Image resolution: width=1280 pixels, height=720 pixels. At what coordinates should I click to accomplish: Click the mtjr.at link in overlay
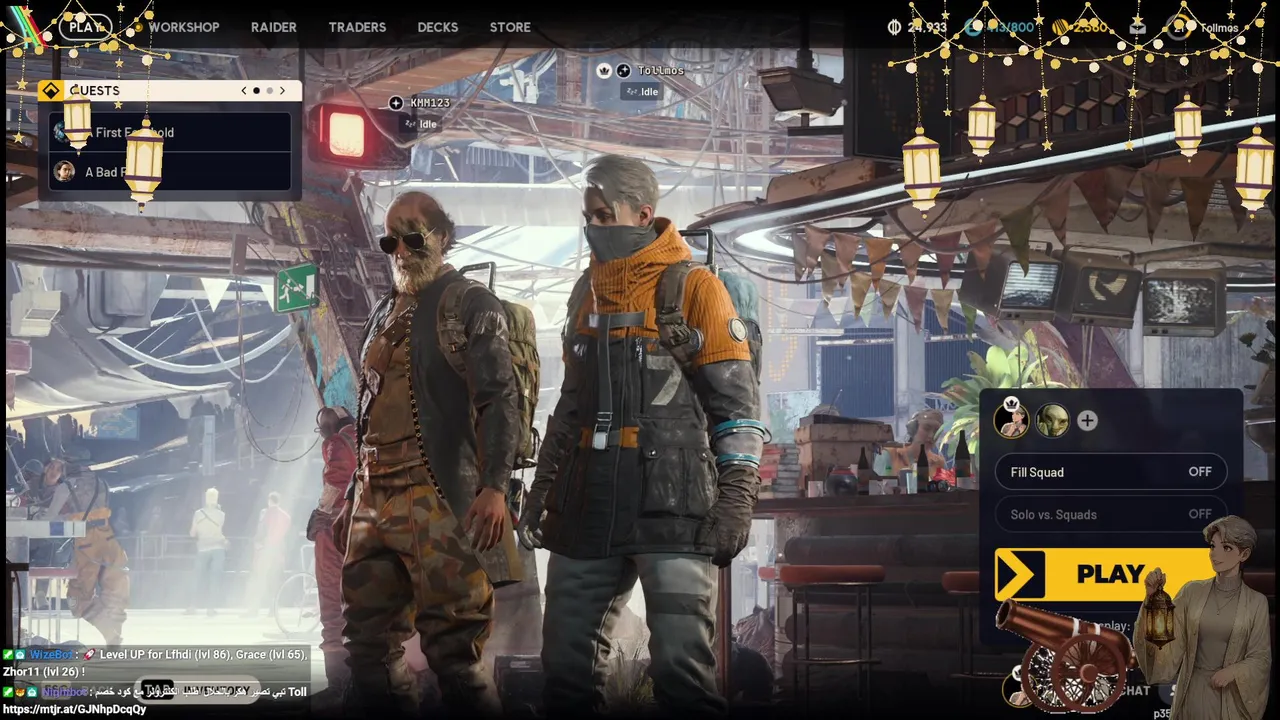tap(75, 709)
